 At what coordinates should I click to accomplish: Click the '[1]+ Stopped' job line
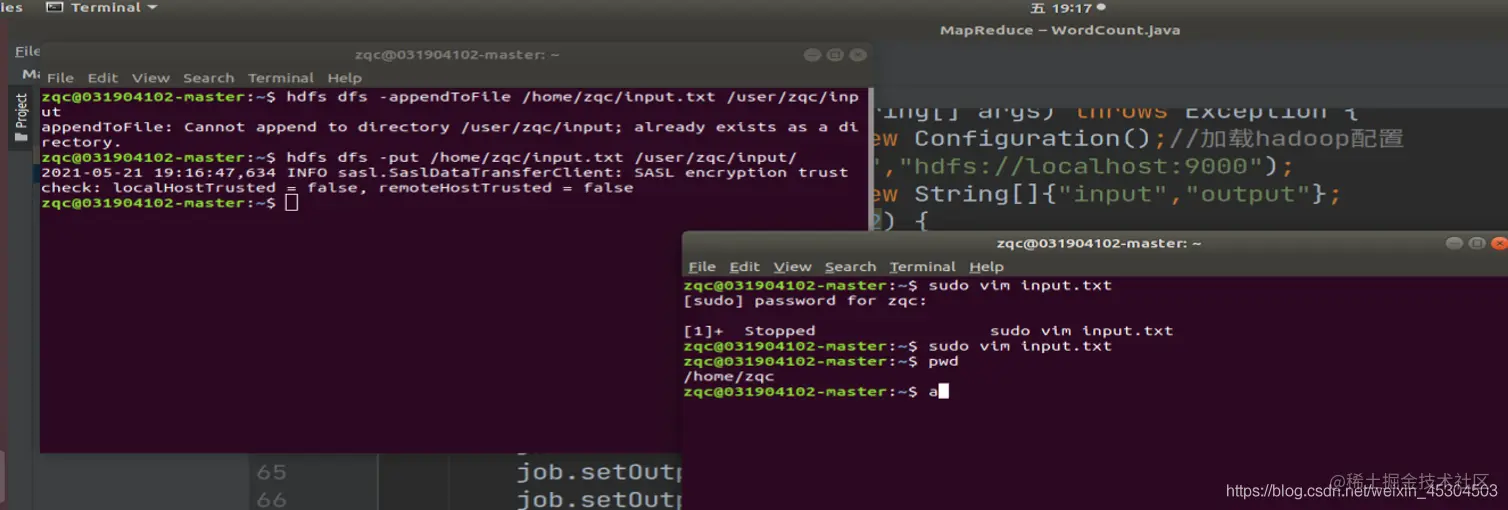click(928, 330)
